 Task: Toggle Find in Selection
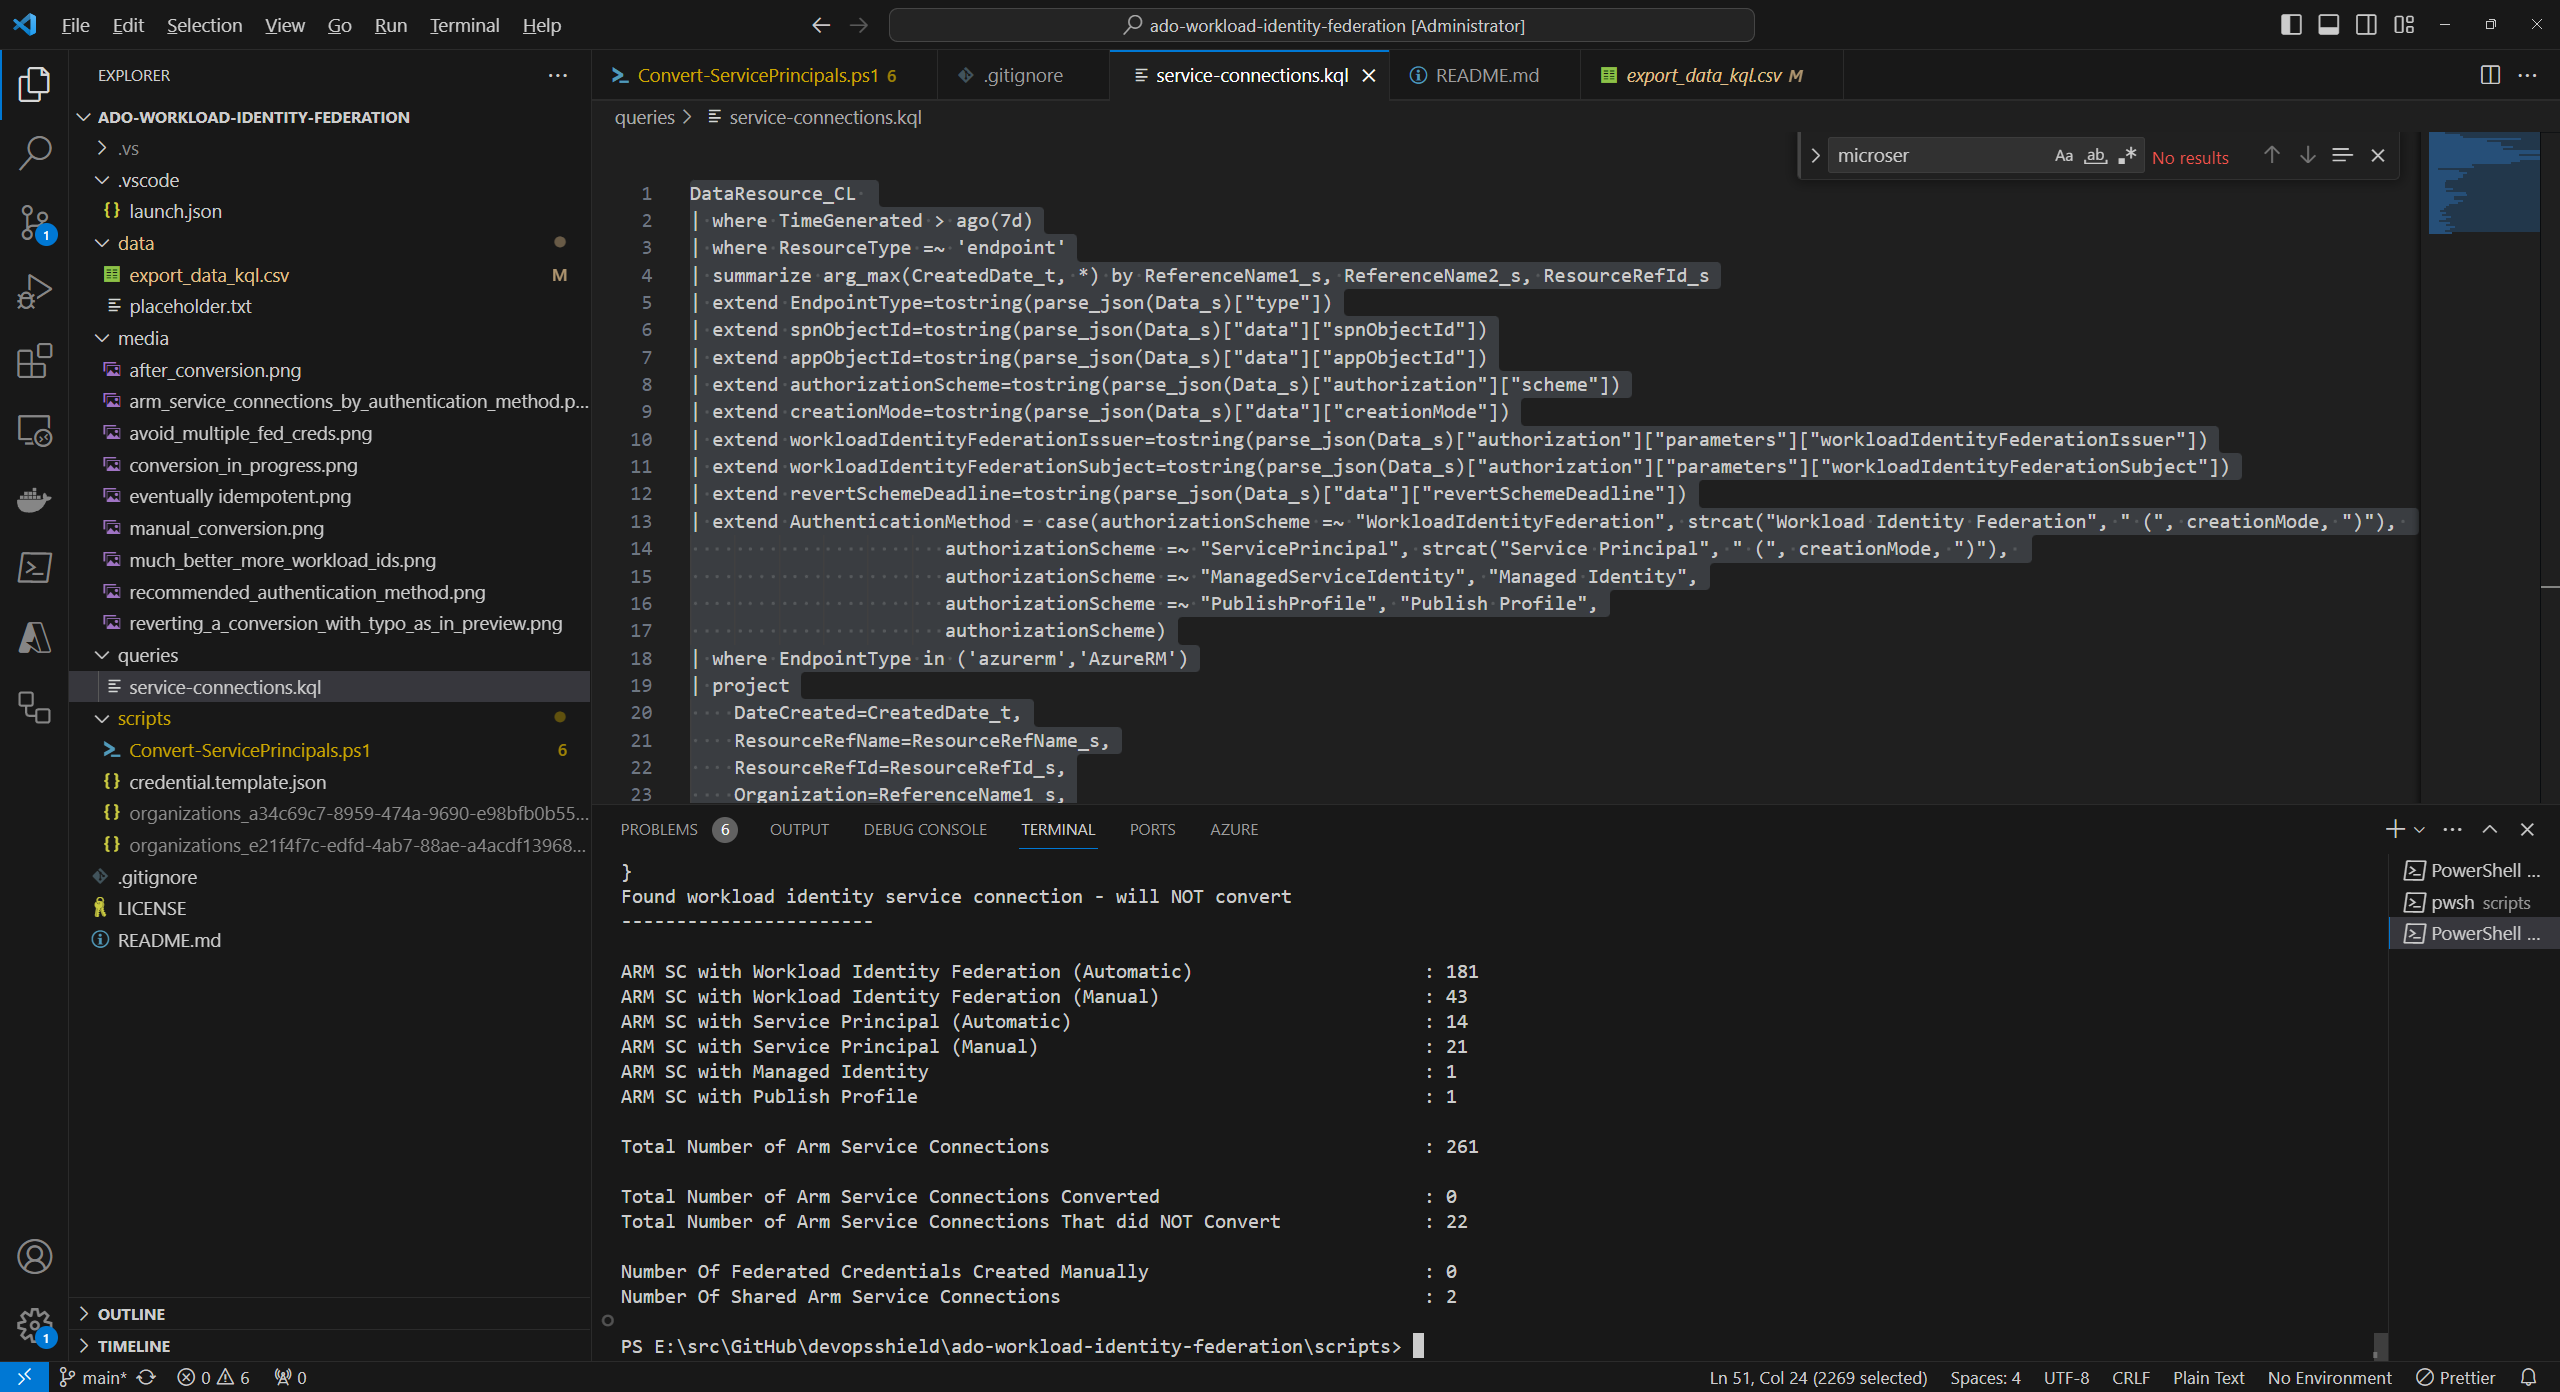pos(2342,155)
